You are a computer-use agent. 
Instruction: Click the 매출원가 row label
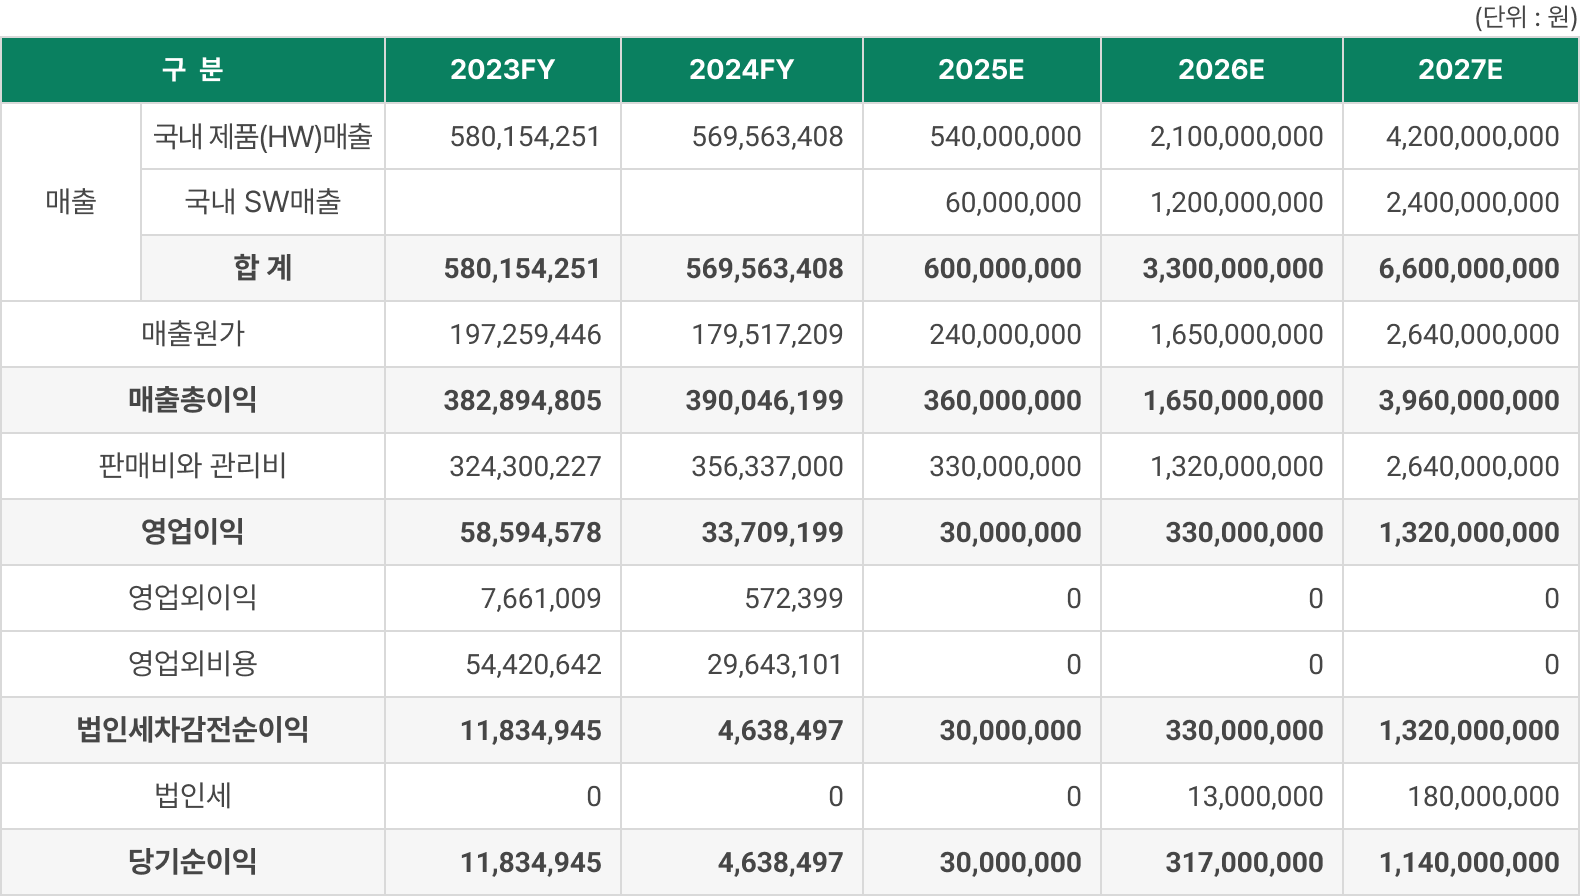[193, 334]
